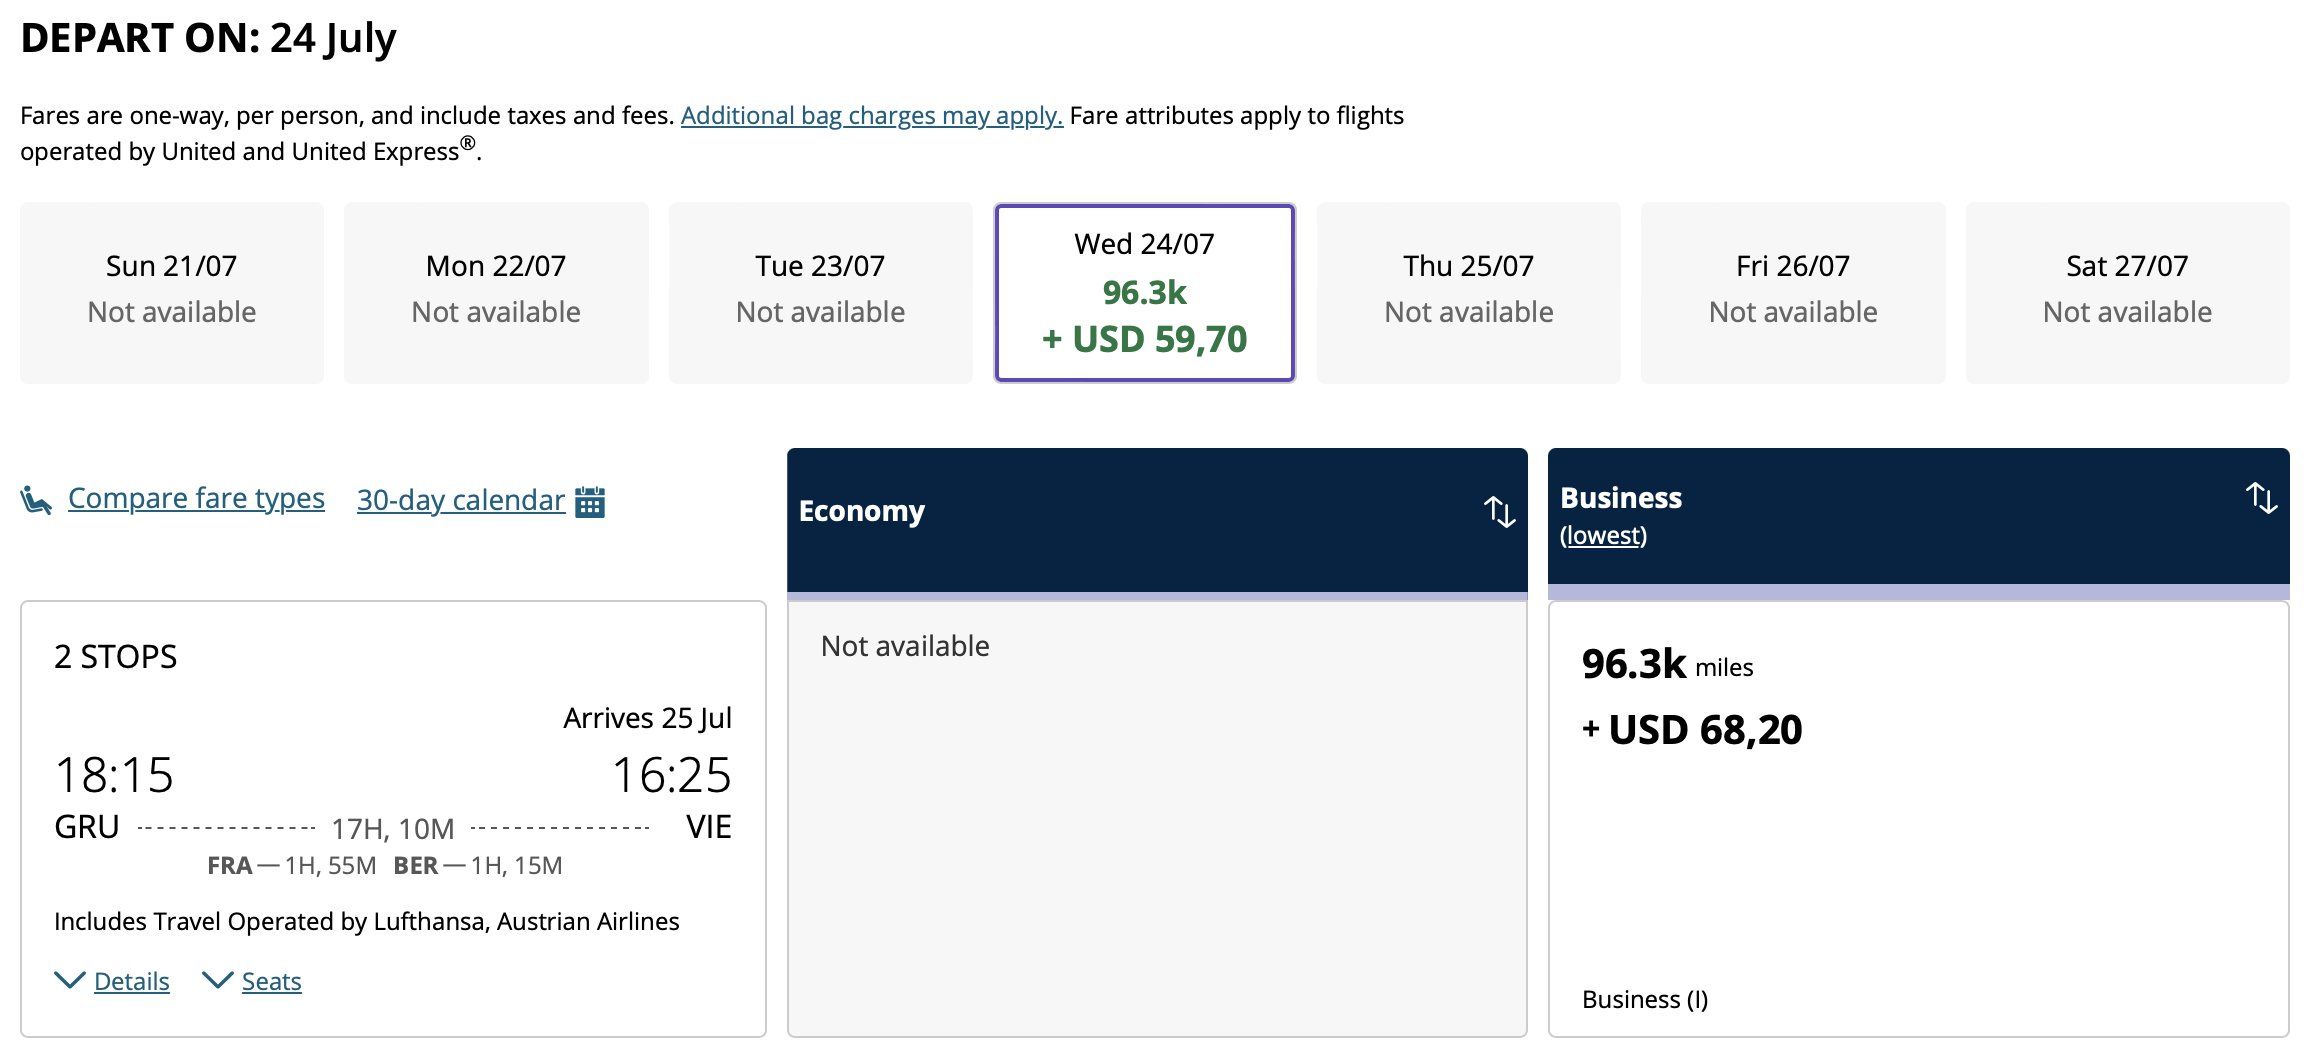The image size is (2304, 1046).
Task: Click the calendar icon next to 30-day calendar
Action: (590, 501)
